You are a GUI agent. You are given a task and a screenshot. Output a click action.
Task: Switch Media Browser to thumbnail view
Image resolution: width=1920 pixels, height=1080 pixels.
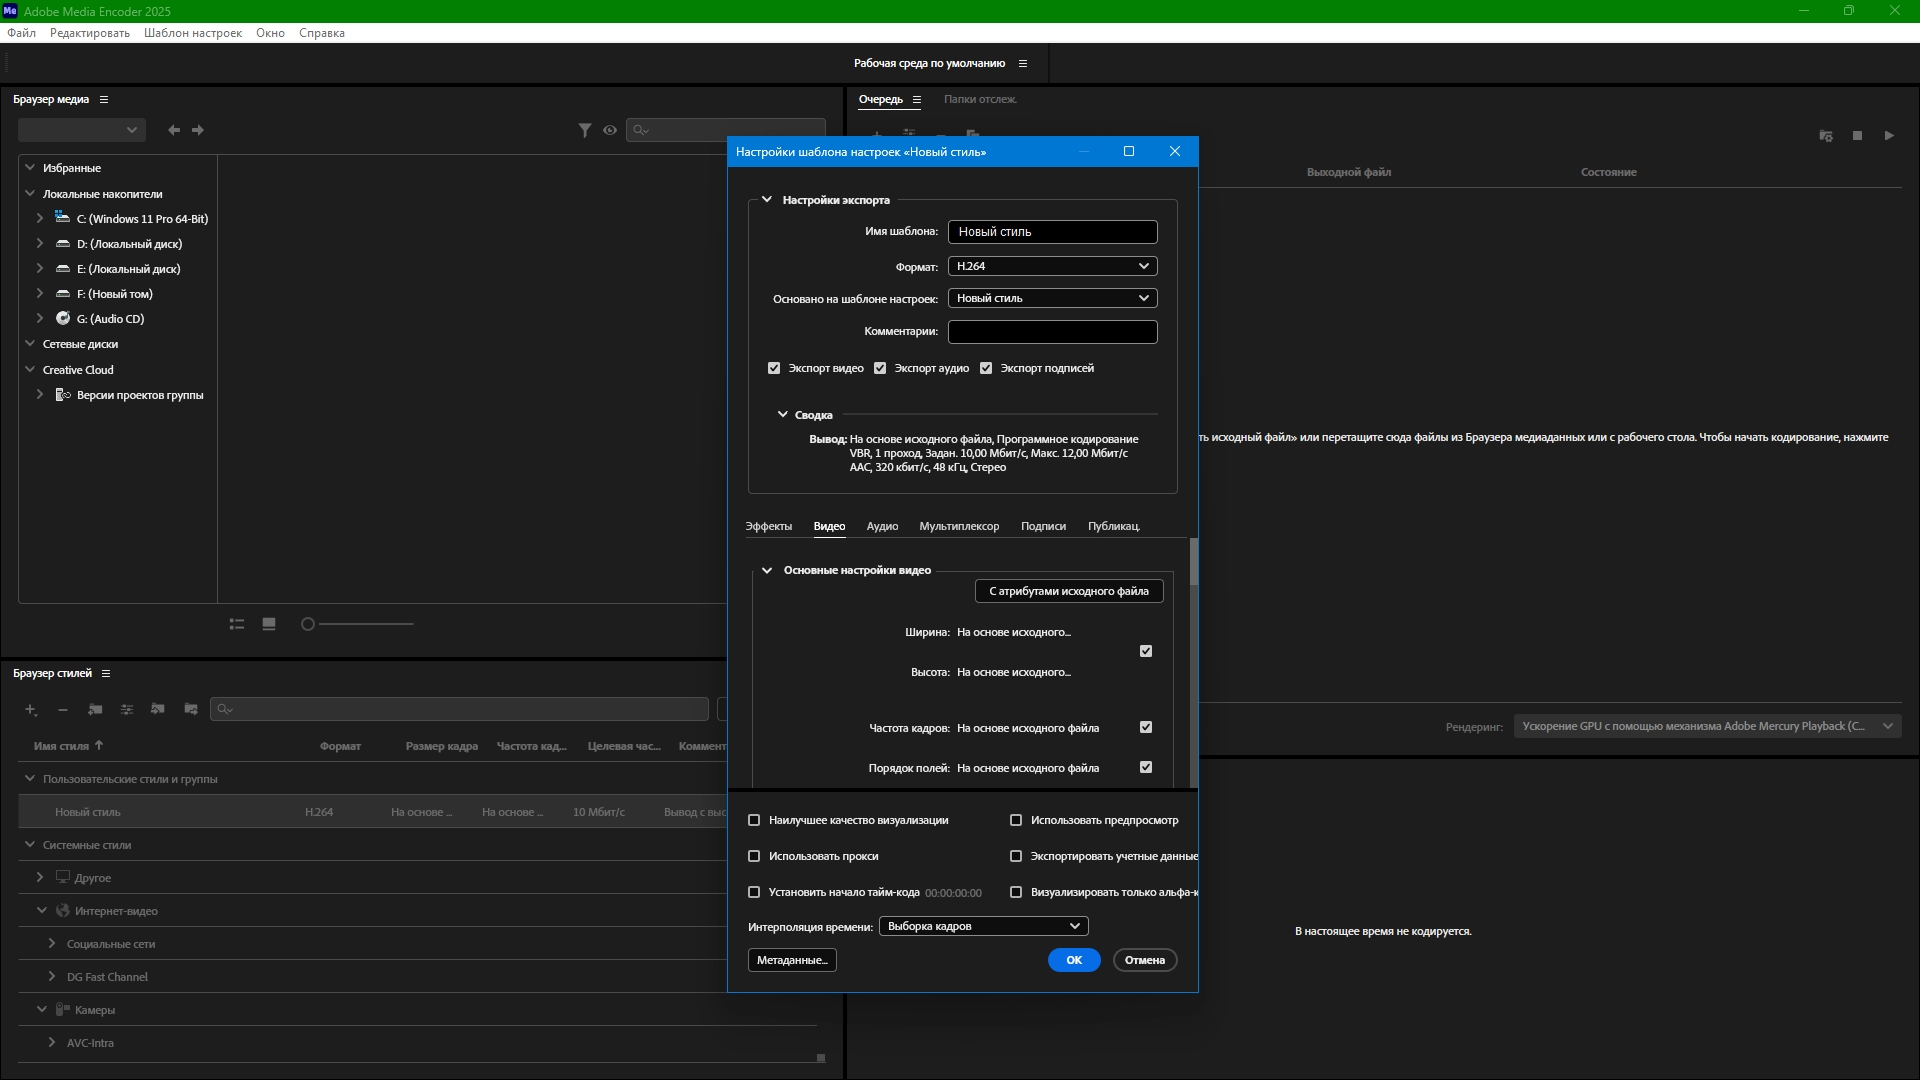pyautogui.click(x=269, y=624)
